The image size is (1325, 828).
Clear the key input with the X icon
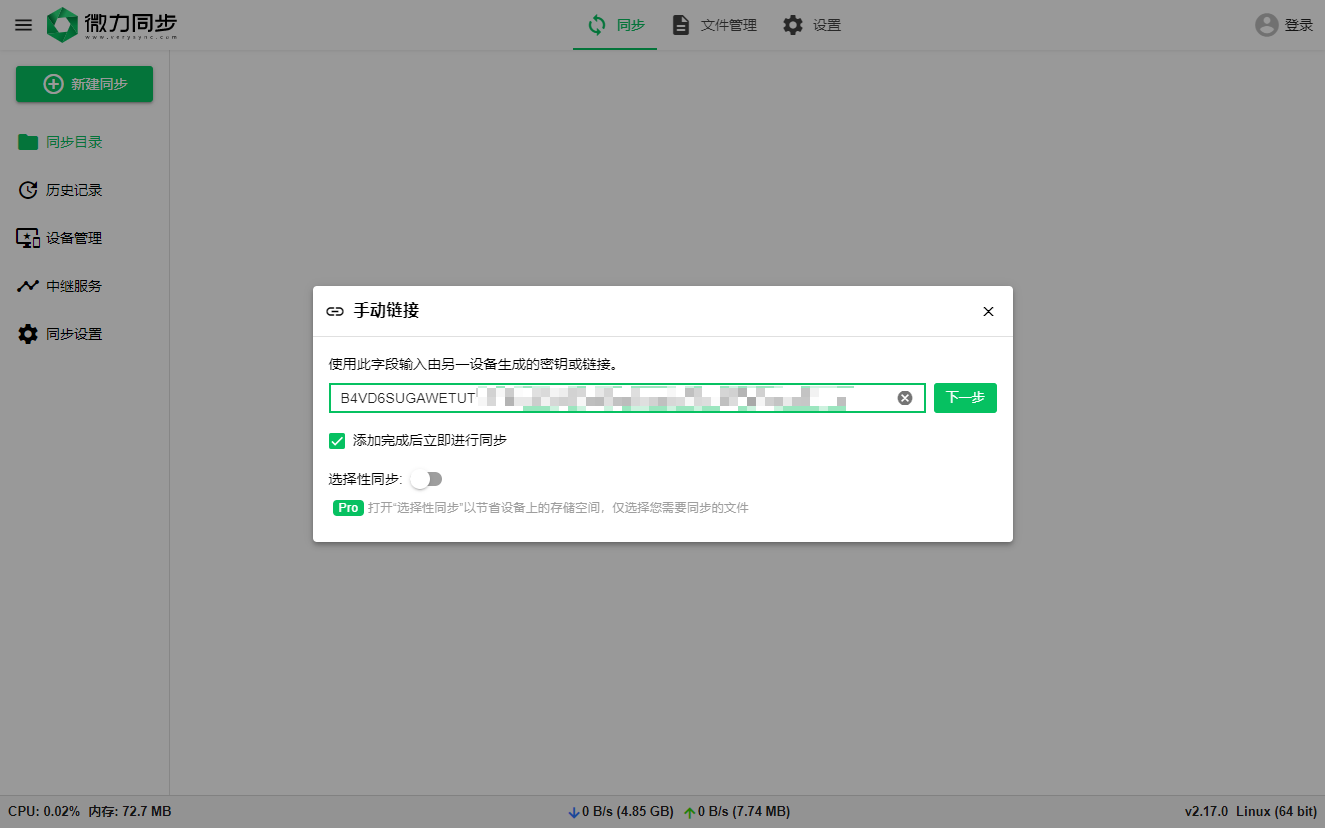tap(905, 398)
